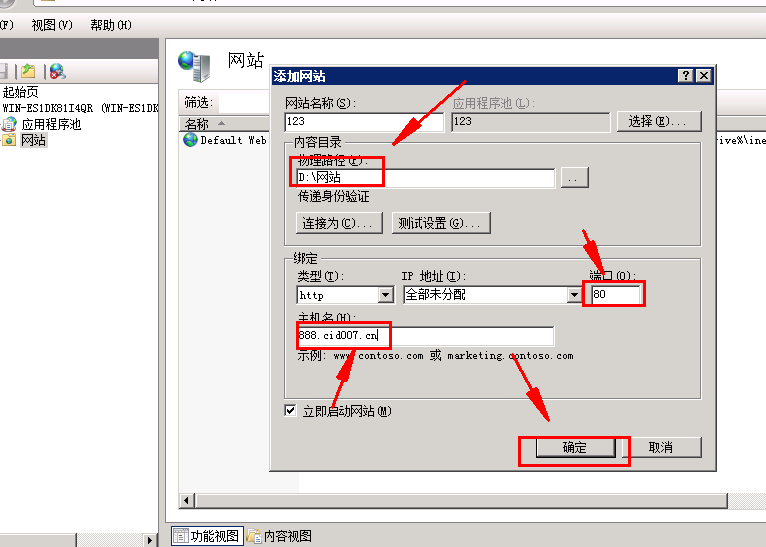The height and width of the screenshot is (547, 766).
Task: Click the green up-folder toolbar icon
Action: pyautogui.click(x=29, y=71)
